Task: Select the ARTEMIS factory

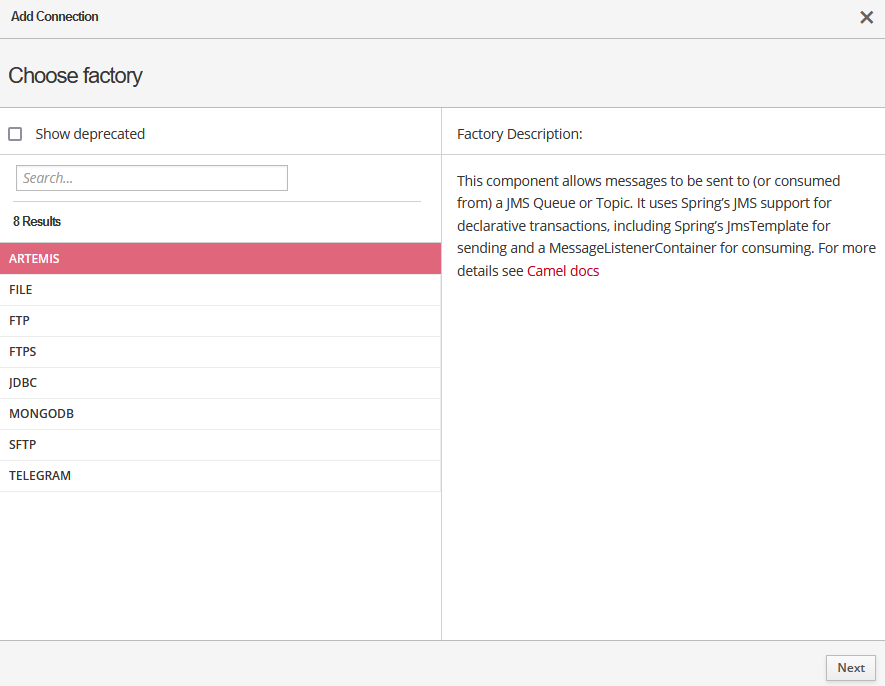Action: [x=220, y=258]
